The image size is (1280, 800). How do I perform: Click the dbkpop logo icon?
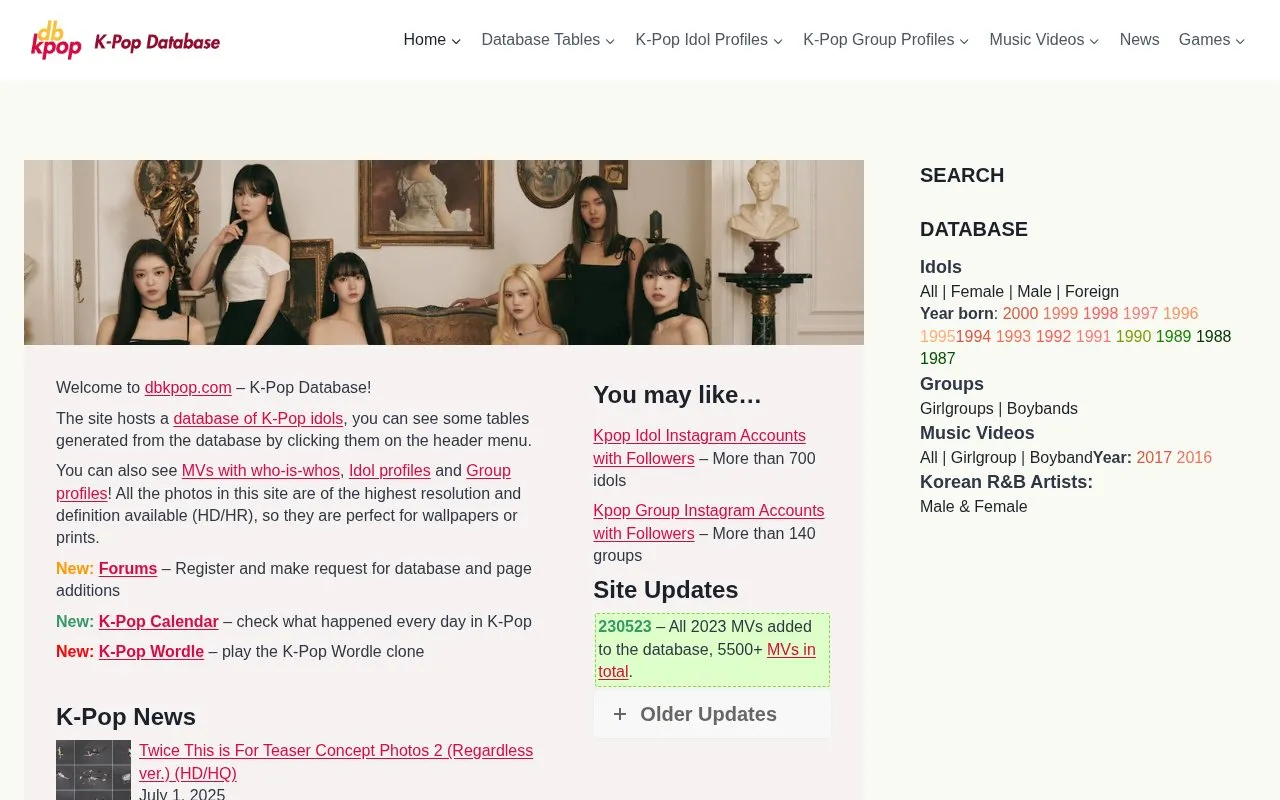[56, 40]
